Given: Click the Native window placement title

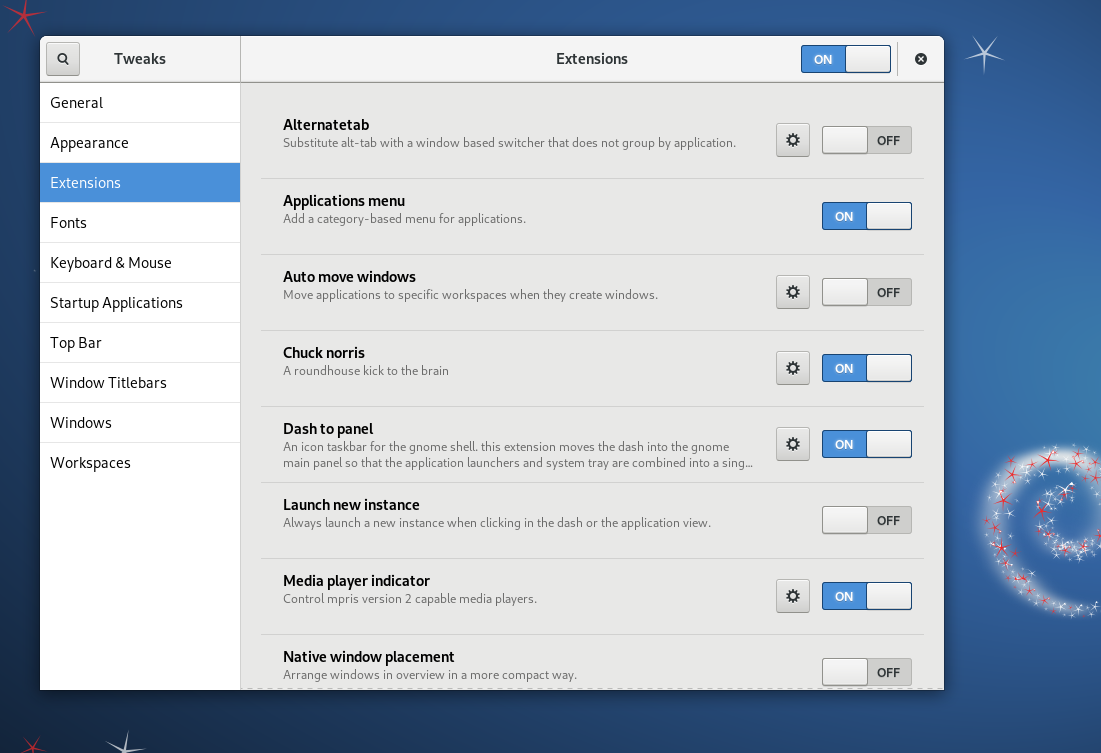Looking at the screenshot, I should pyautogui.click(x=369, y=657).
